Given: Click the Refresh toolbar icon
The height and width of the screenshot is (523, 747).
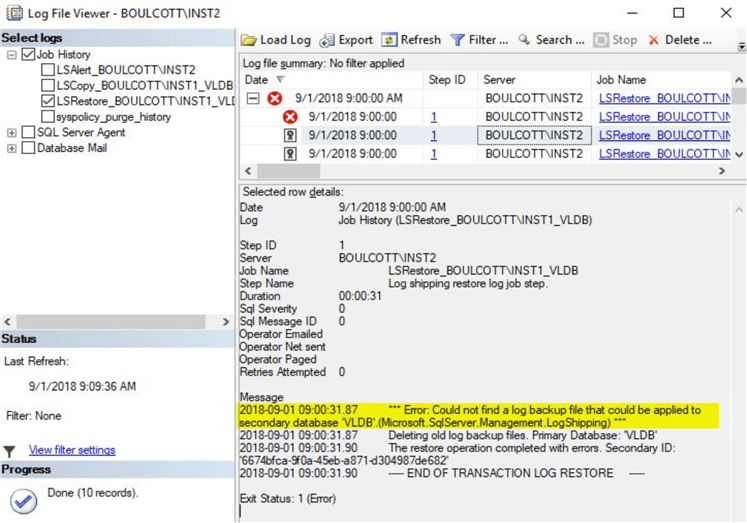Looking at the screenshot, I should coord(389,40).
